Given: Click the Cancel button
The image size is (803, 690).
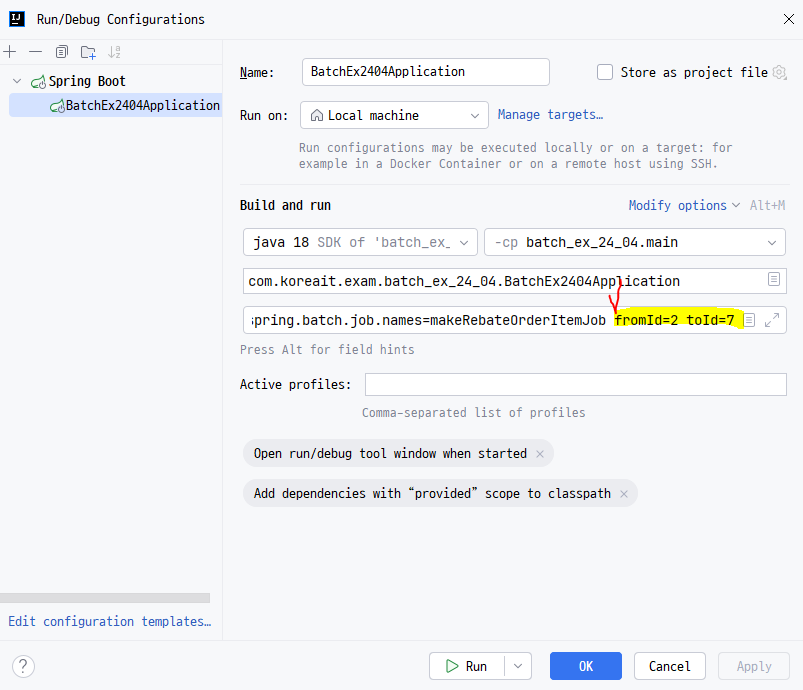Looking at the screenshot, I should (x=669, y=666).
